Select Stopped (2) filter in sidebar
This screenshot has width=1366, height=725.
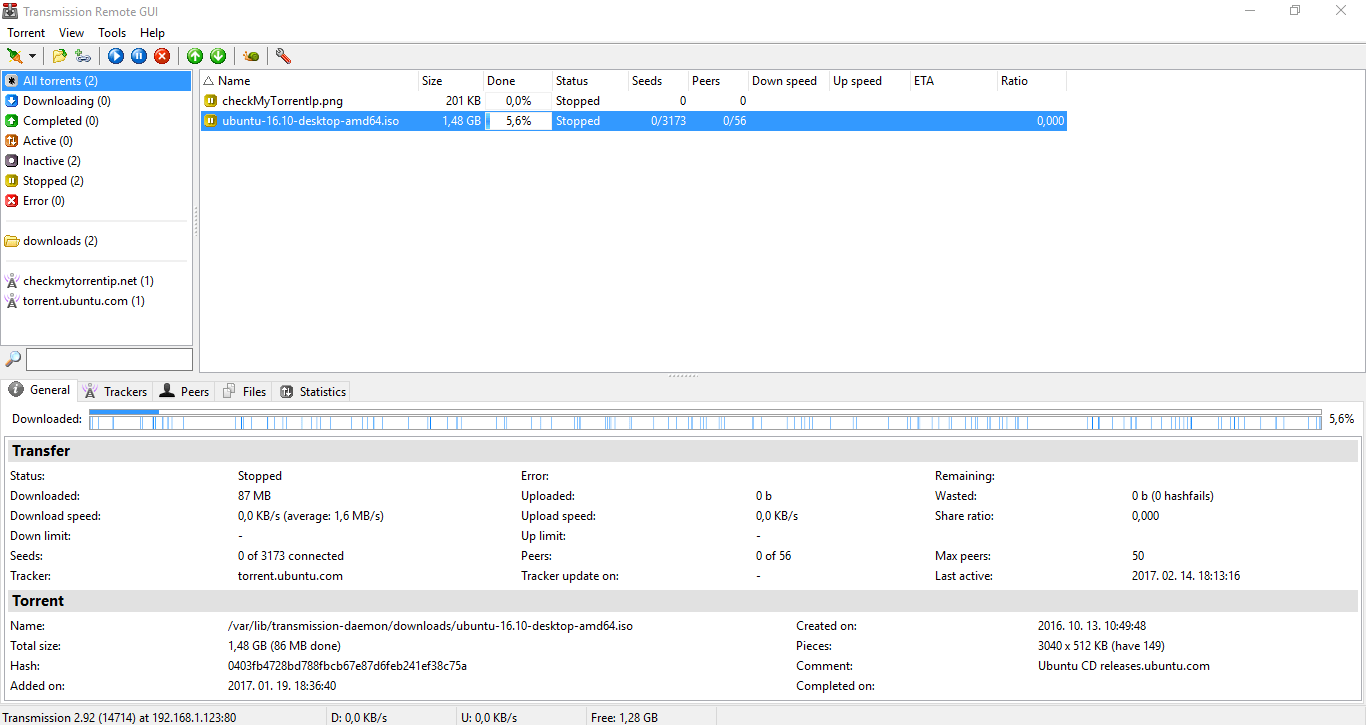tap(53, 181)
